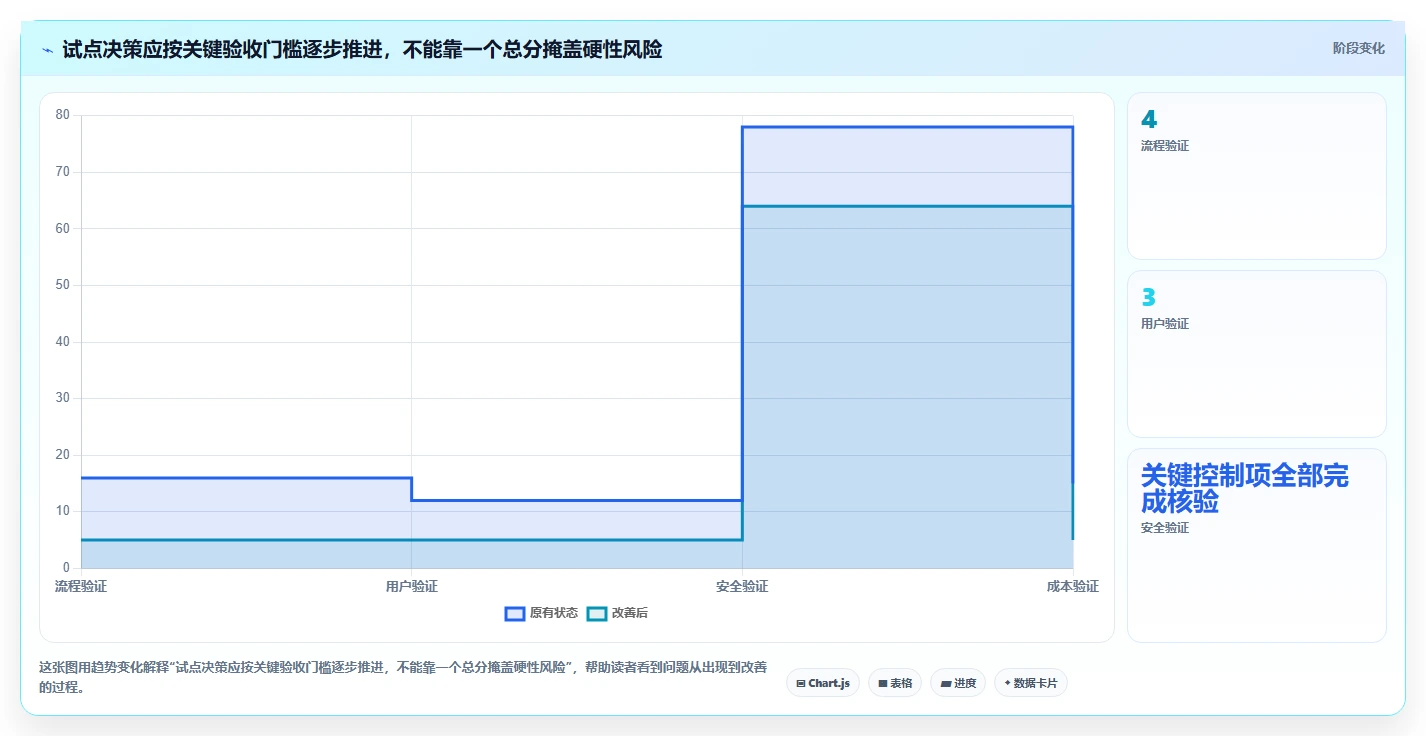
Task: Click the 70 y-axis tick label
Action: tap(63, 172)
